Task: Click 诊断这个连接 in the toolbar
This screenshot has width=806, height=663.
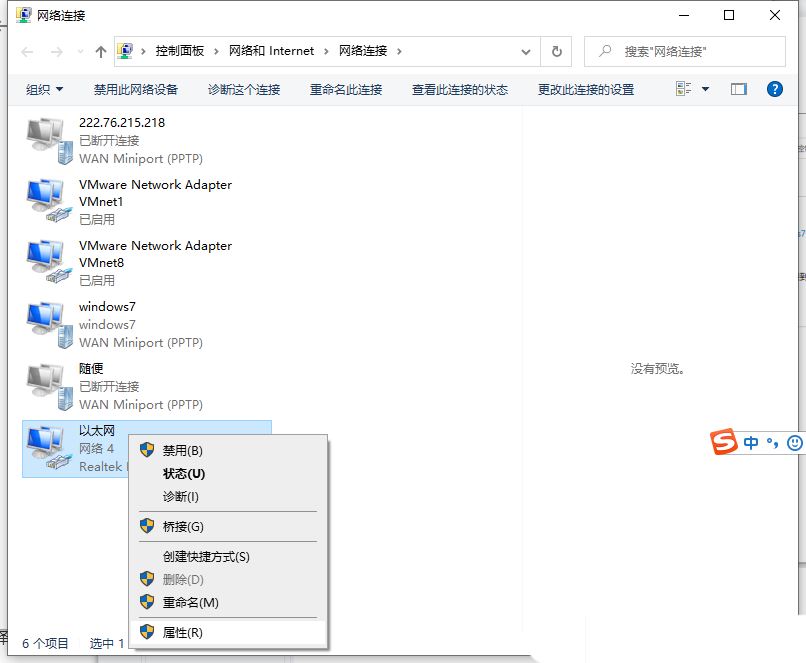Action: tap(243, 89)
